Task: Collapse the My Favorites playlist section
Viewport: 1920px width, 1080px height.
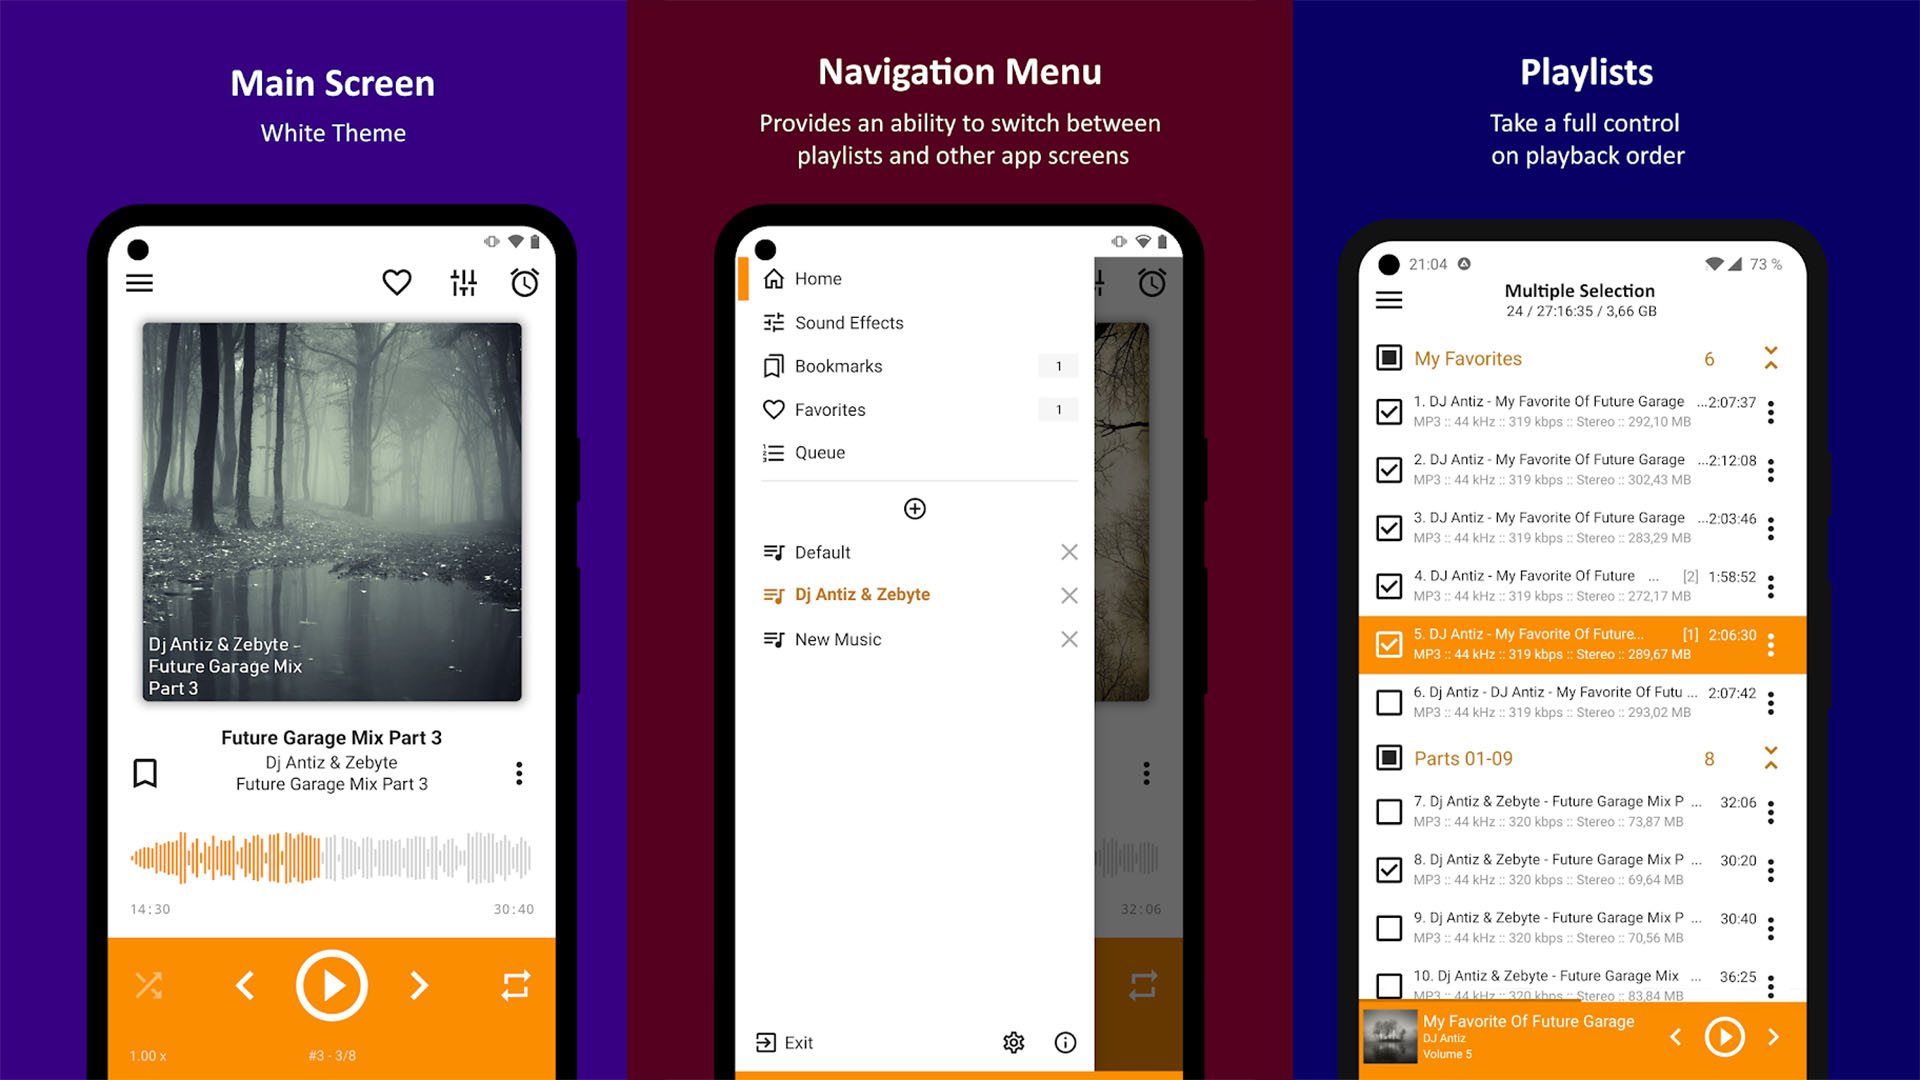Action: coord(1768,357)
